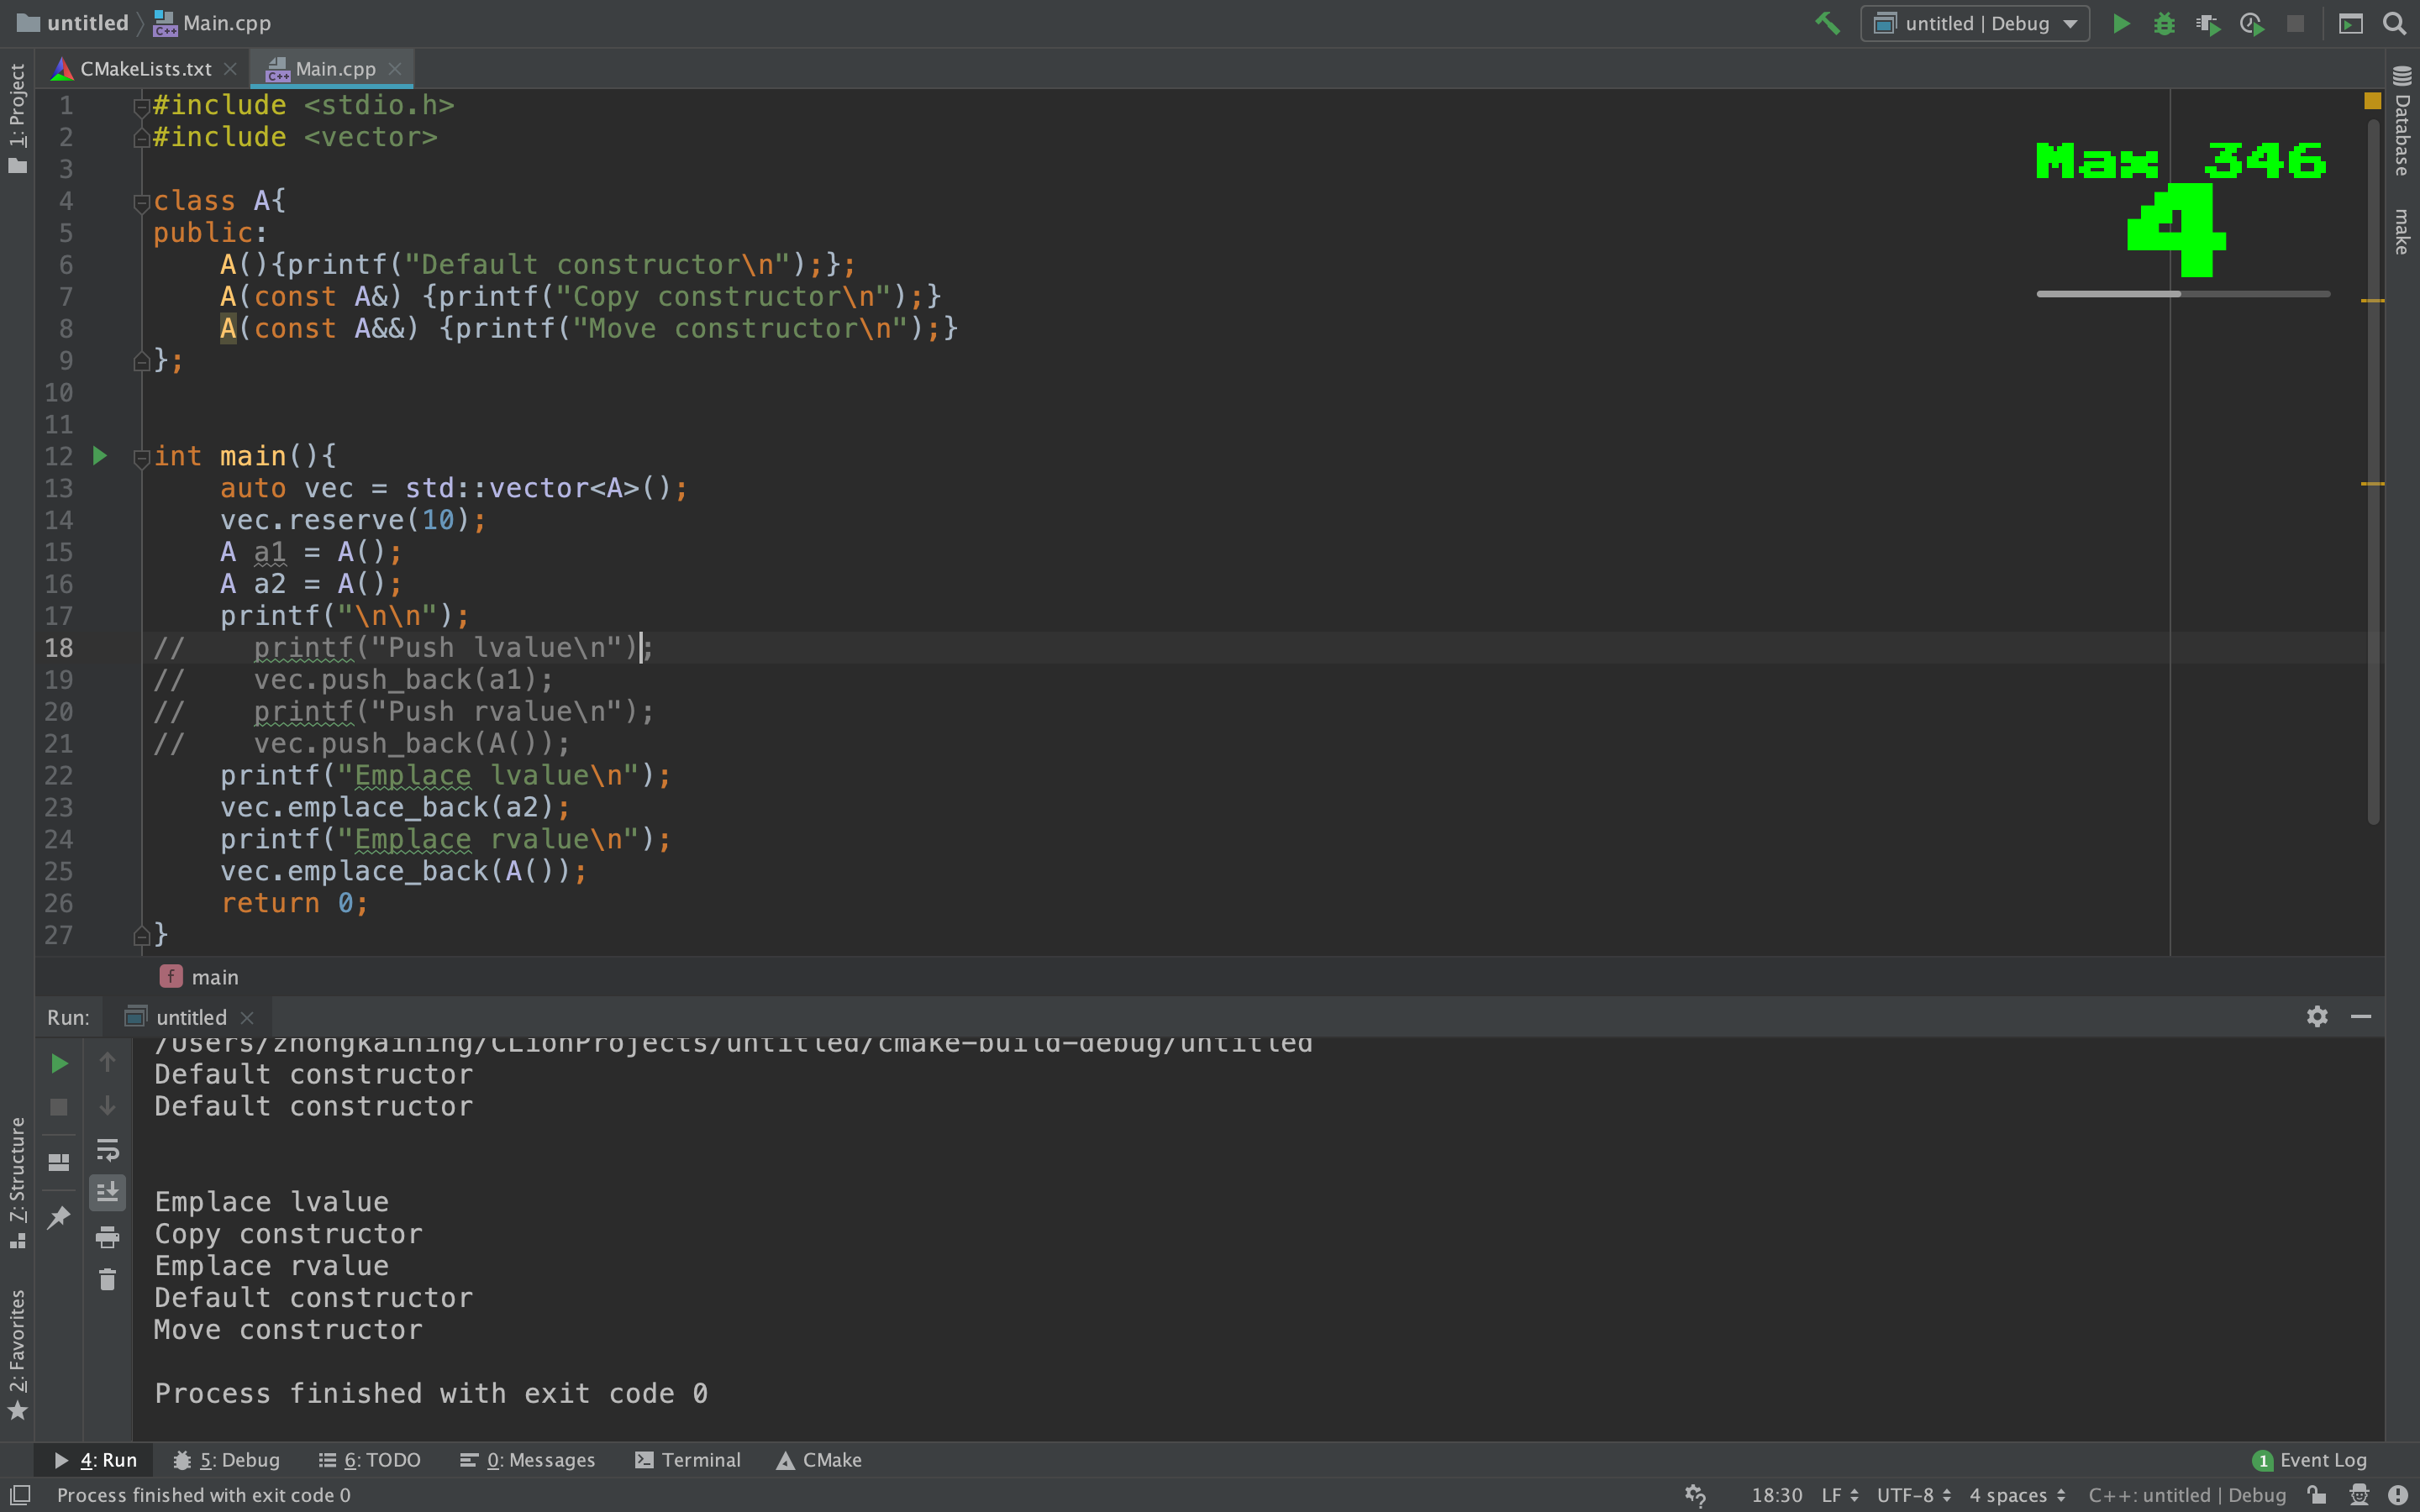Start debugging with the green bug icon
2420x1512 pixels.
coord(2164,23)
